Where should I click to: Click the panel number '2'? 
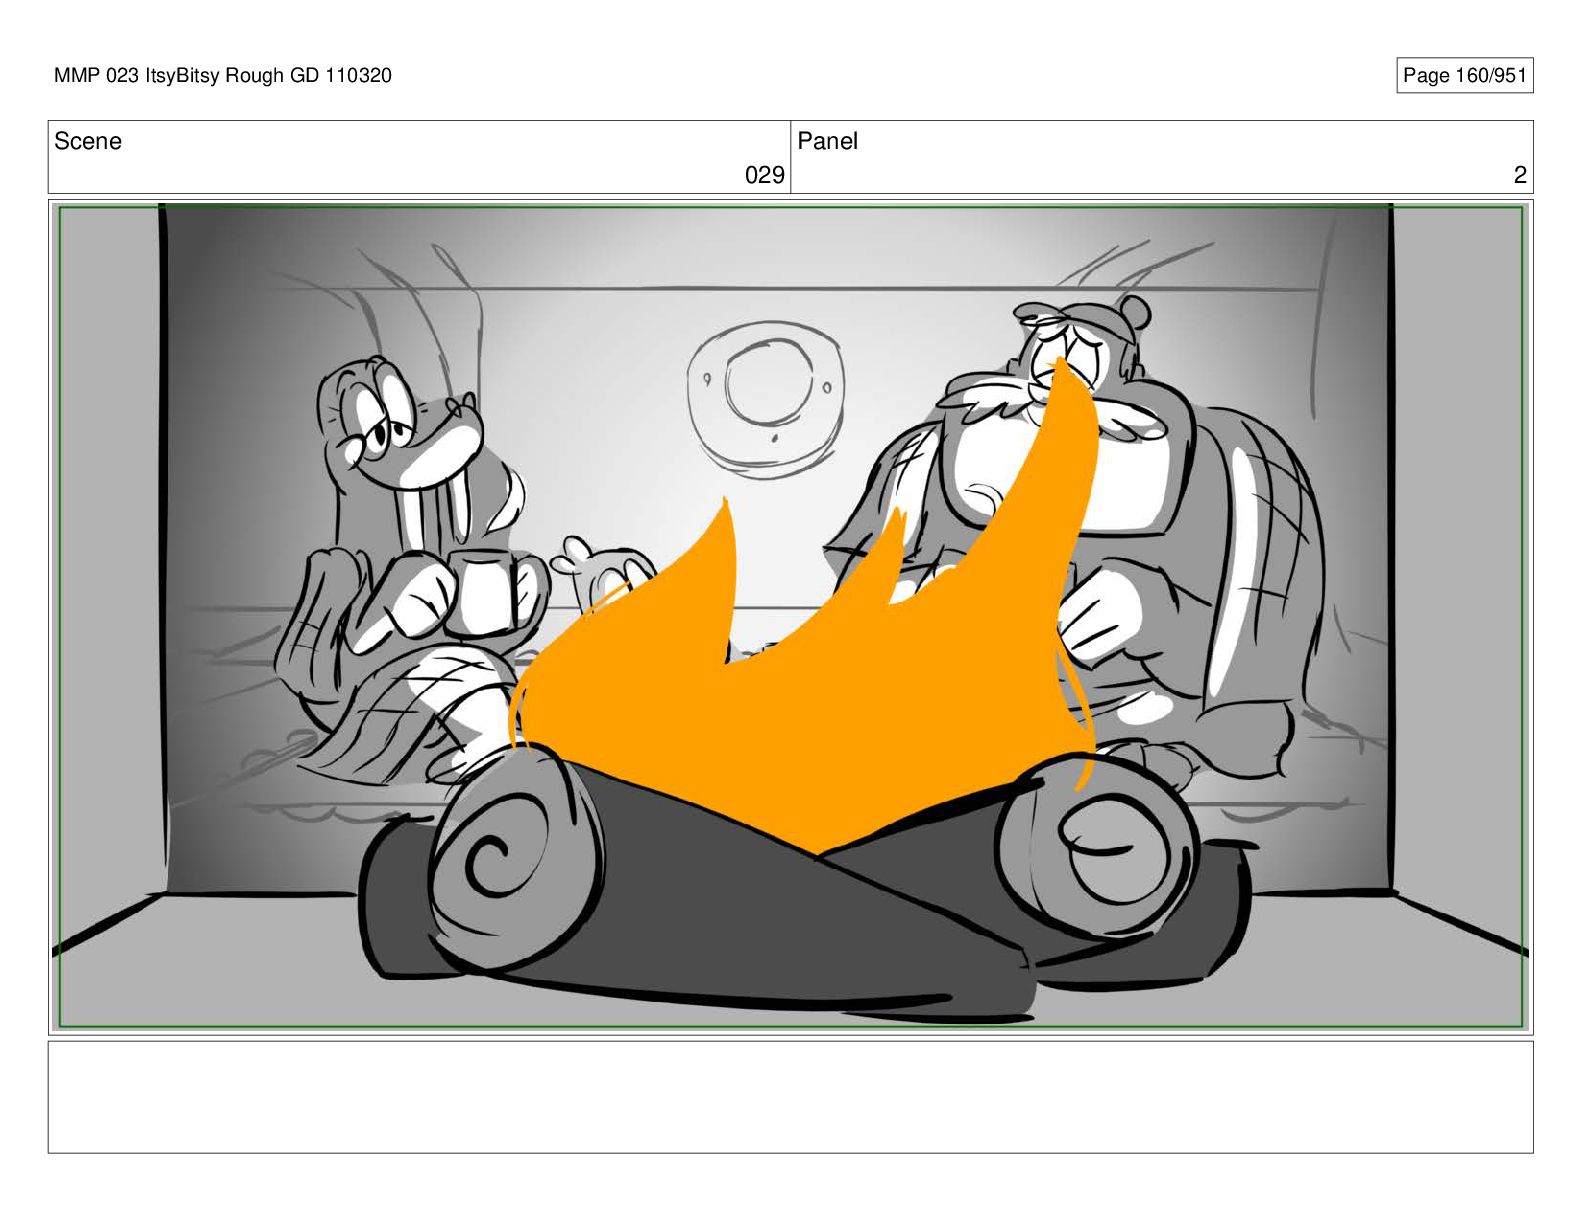pos(1520,175)
